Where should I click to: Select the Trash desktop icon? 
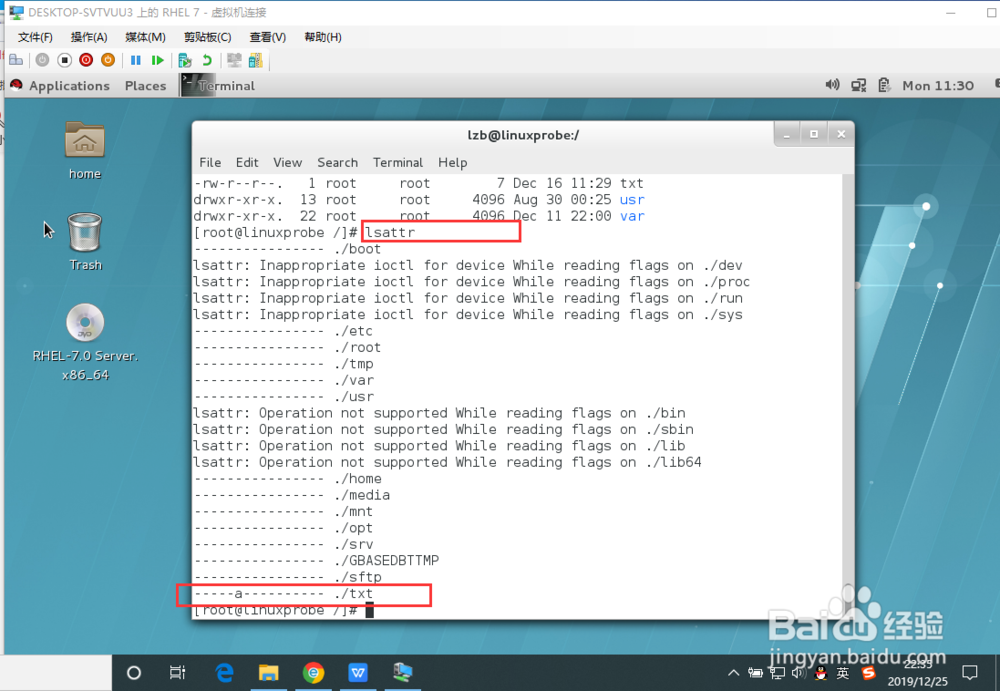(x=85, y=242)
